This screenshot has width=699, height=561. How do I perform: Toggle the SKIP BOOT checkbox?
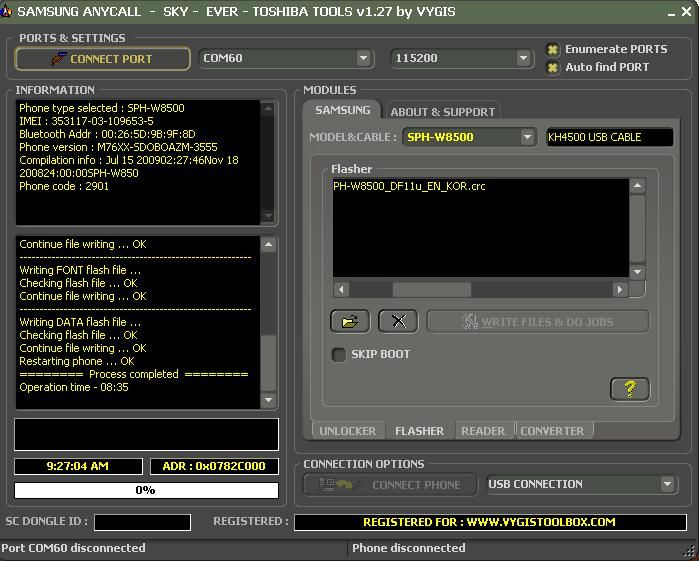(x=339, y=355)
